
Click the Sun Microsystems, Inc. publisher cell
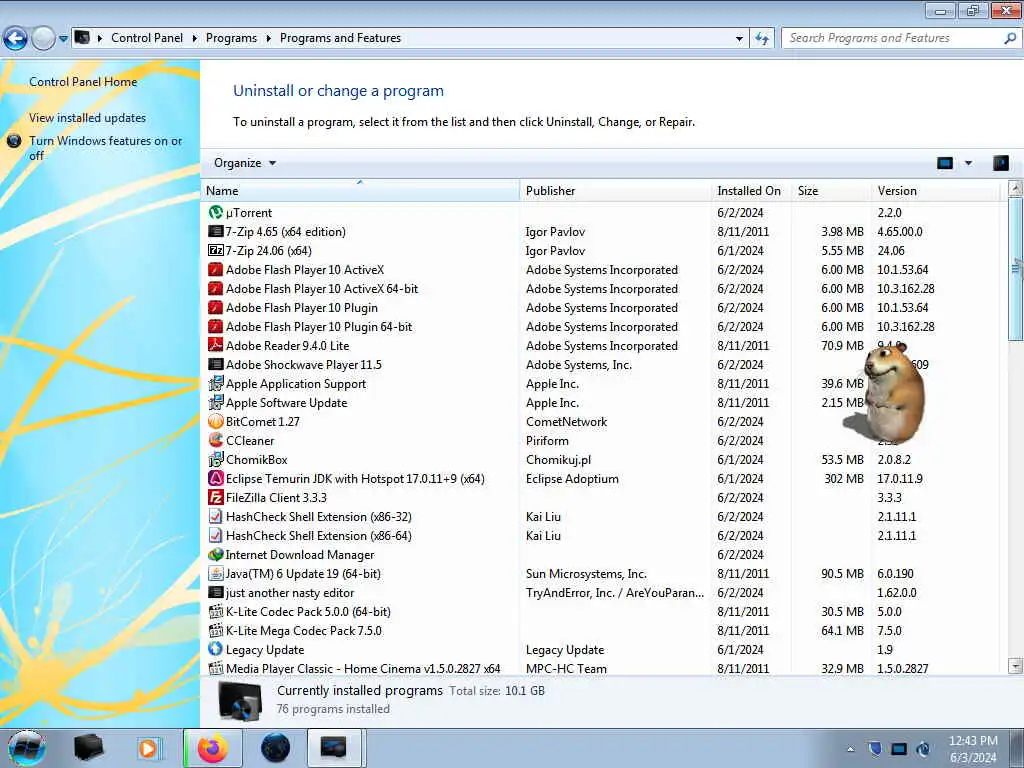(x=586, y=573)
